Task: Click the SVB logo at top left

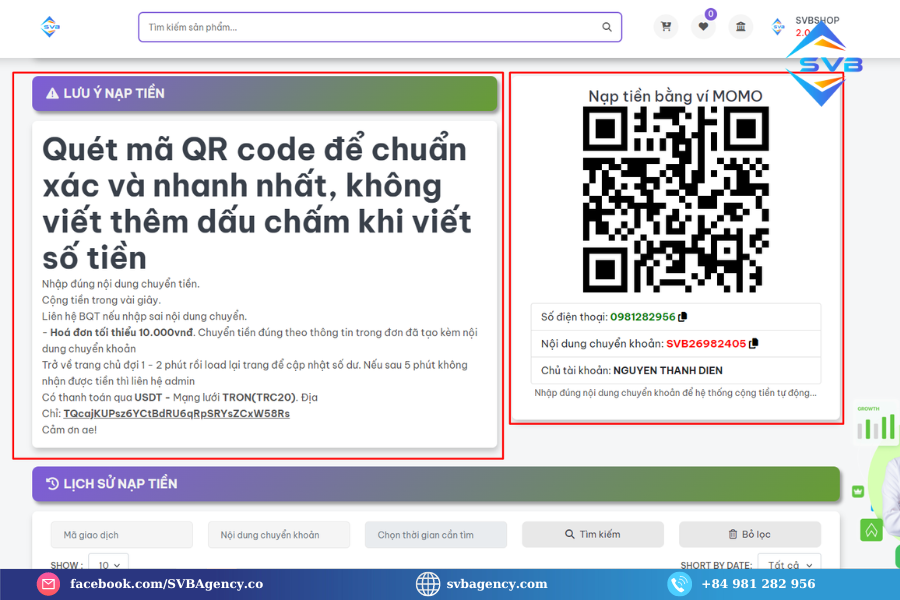Action: click(51, 27)
